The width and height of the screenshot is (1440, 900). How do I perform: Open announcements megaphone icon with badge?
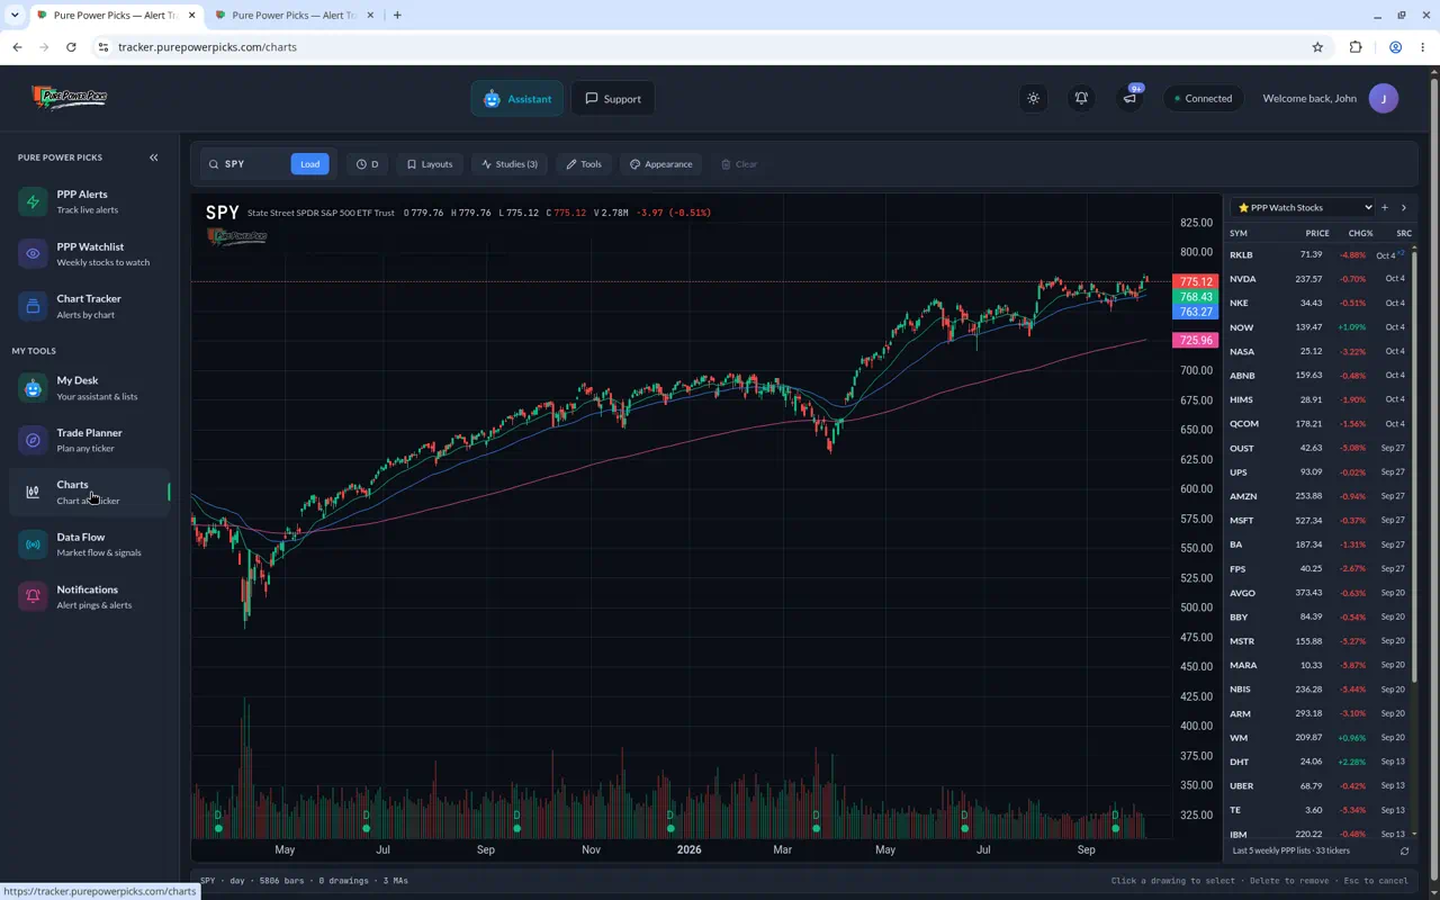click(1129, 98)
